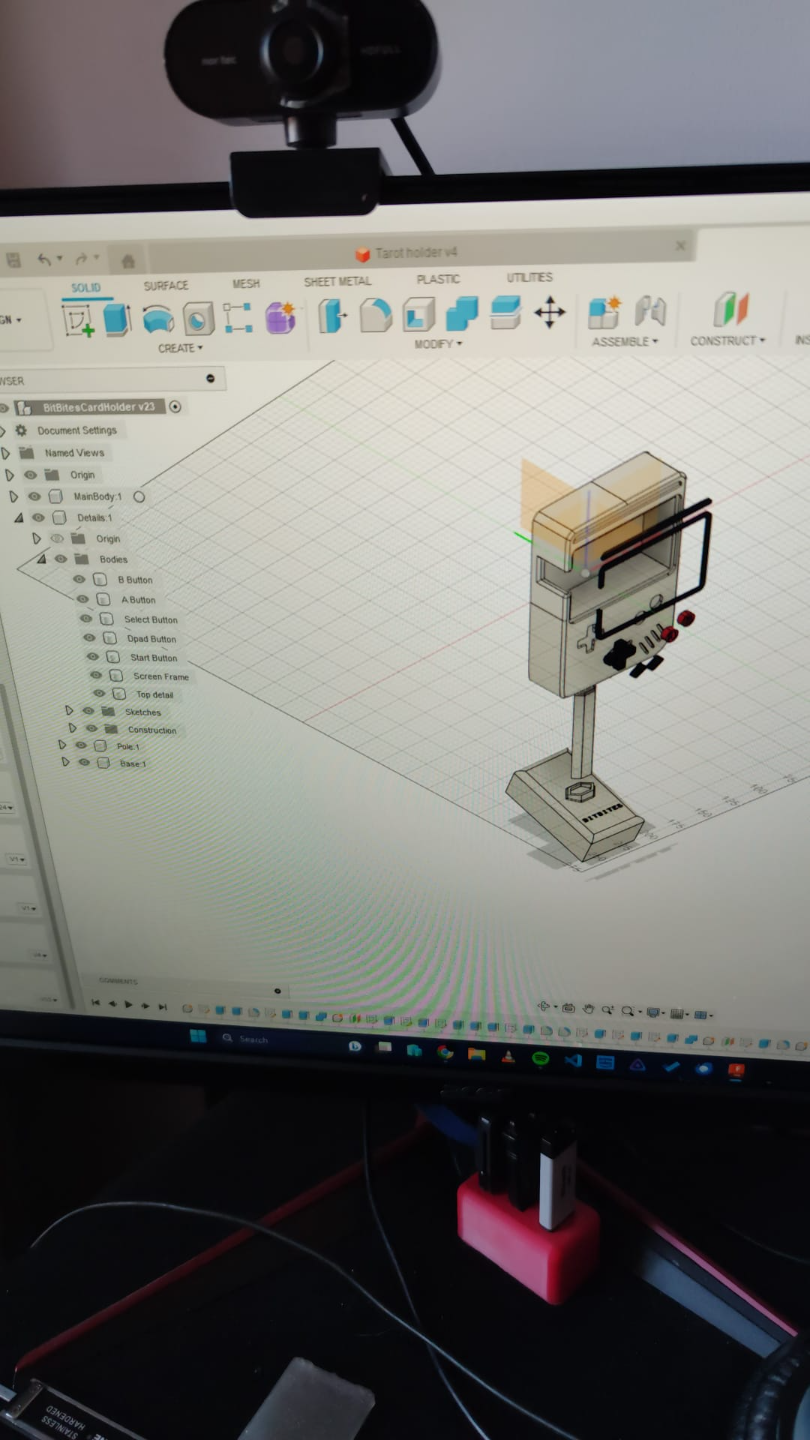Switch to the SHEET METAL tab
This screenshot has height=1440, width=810.
pos(337,282)
